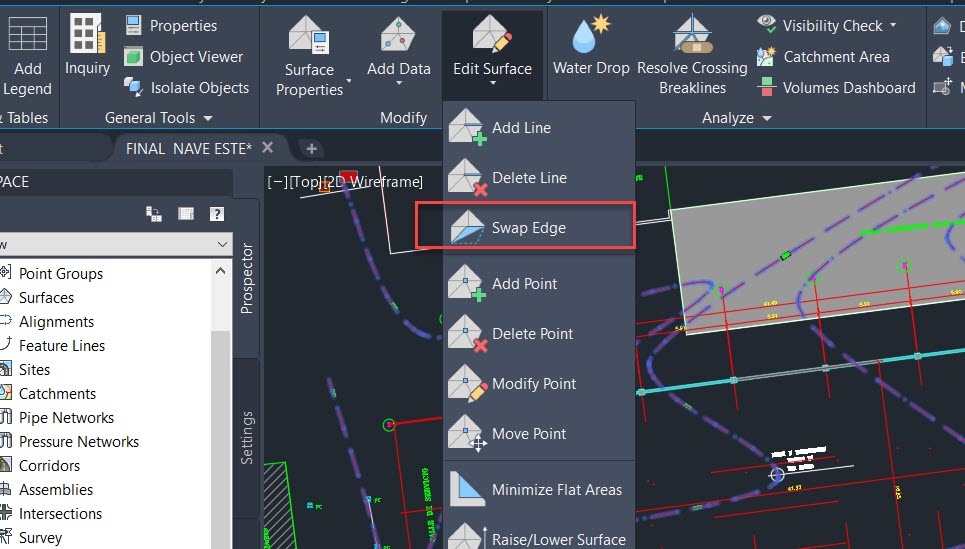Image resolution: width=965 pixels, height=549 pixels.
Task: Click the Toolspace panorama list icon
Action: click(x=186, y=214)
